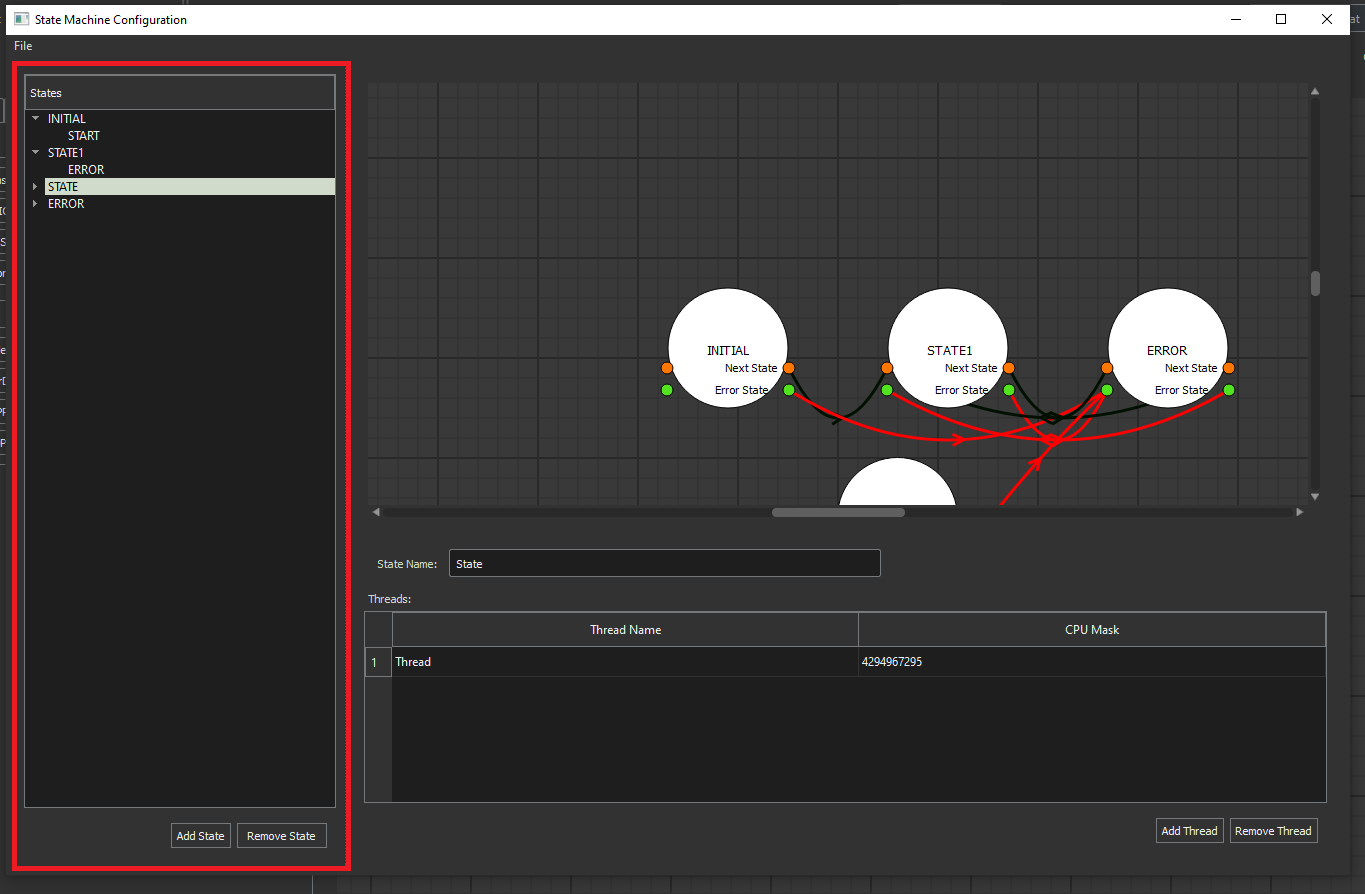Screen dimensions: 1365x894
Task: Expand the top-level ERROR tree item
Action: 36,204
